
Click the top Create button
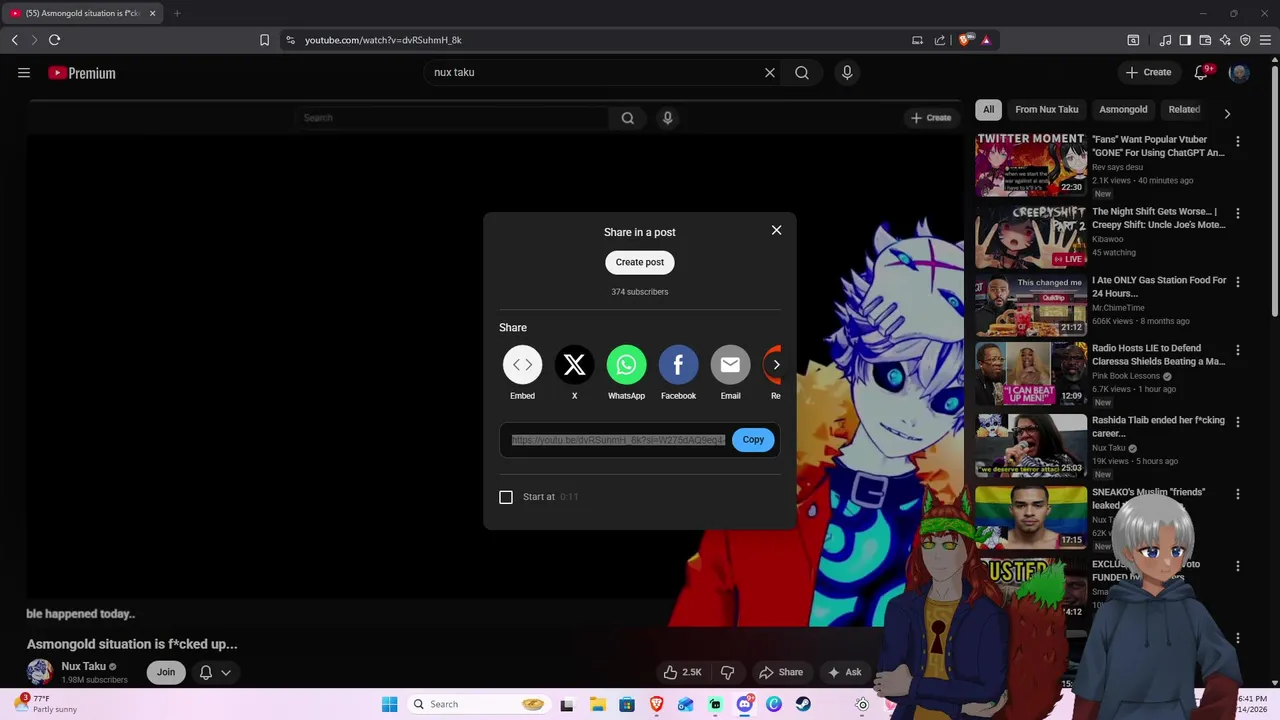1148,73
